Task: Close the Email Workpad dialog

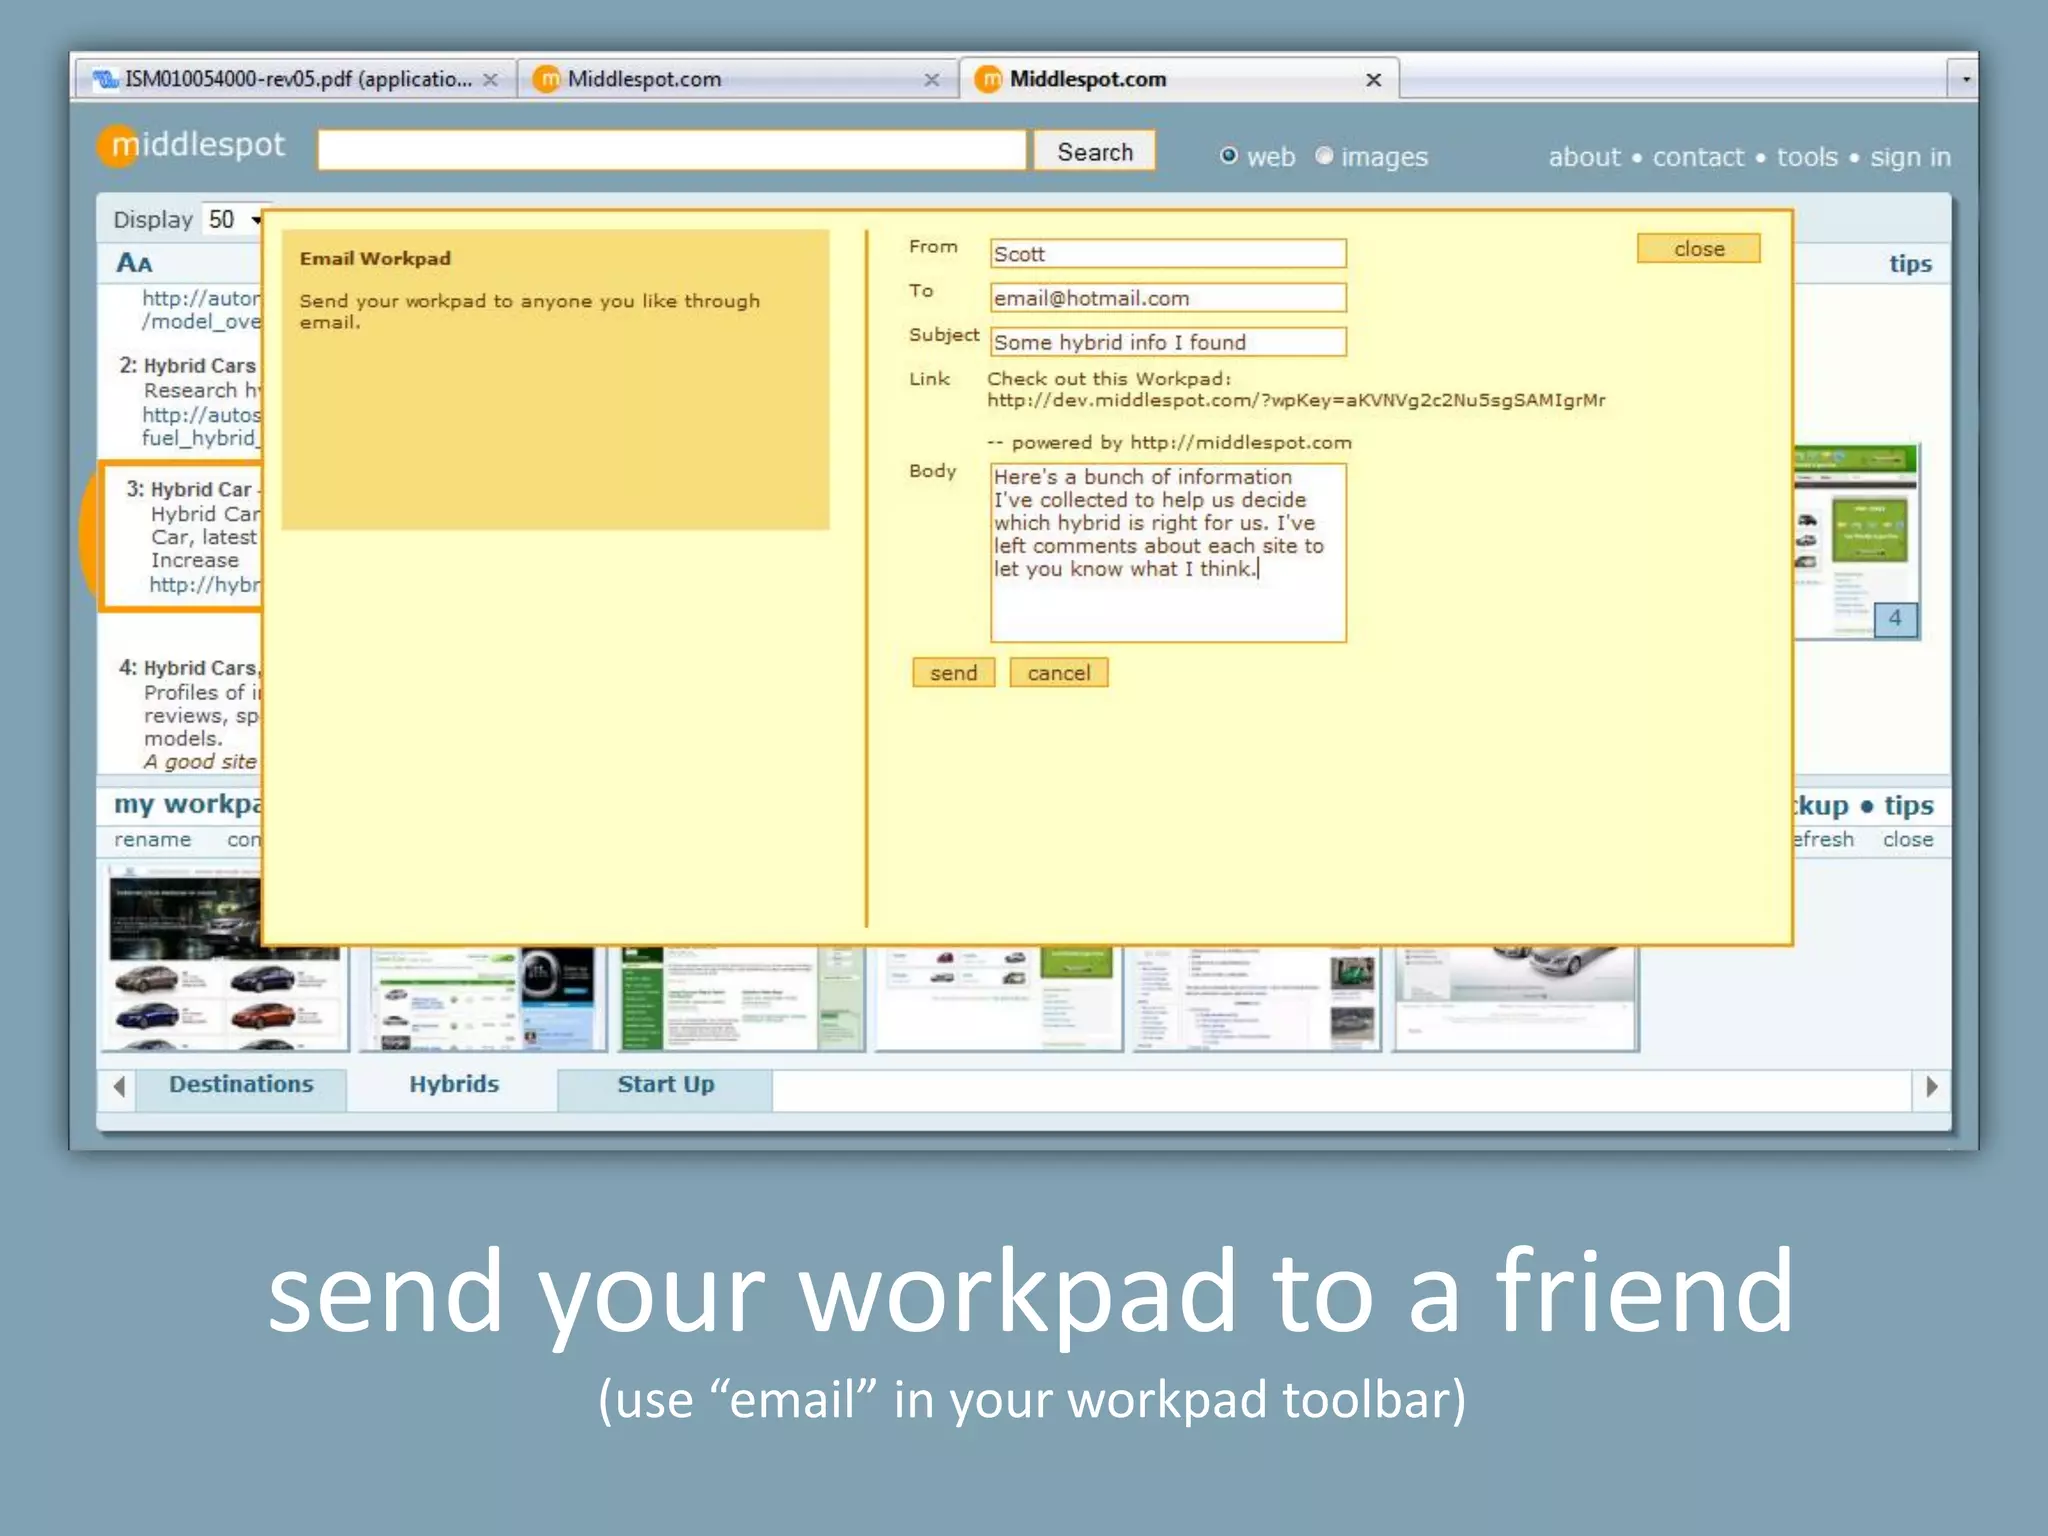Action: [x=1698, y=249]
